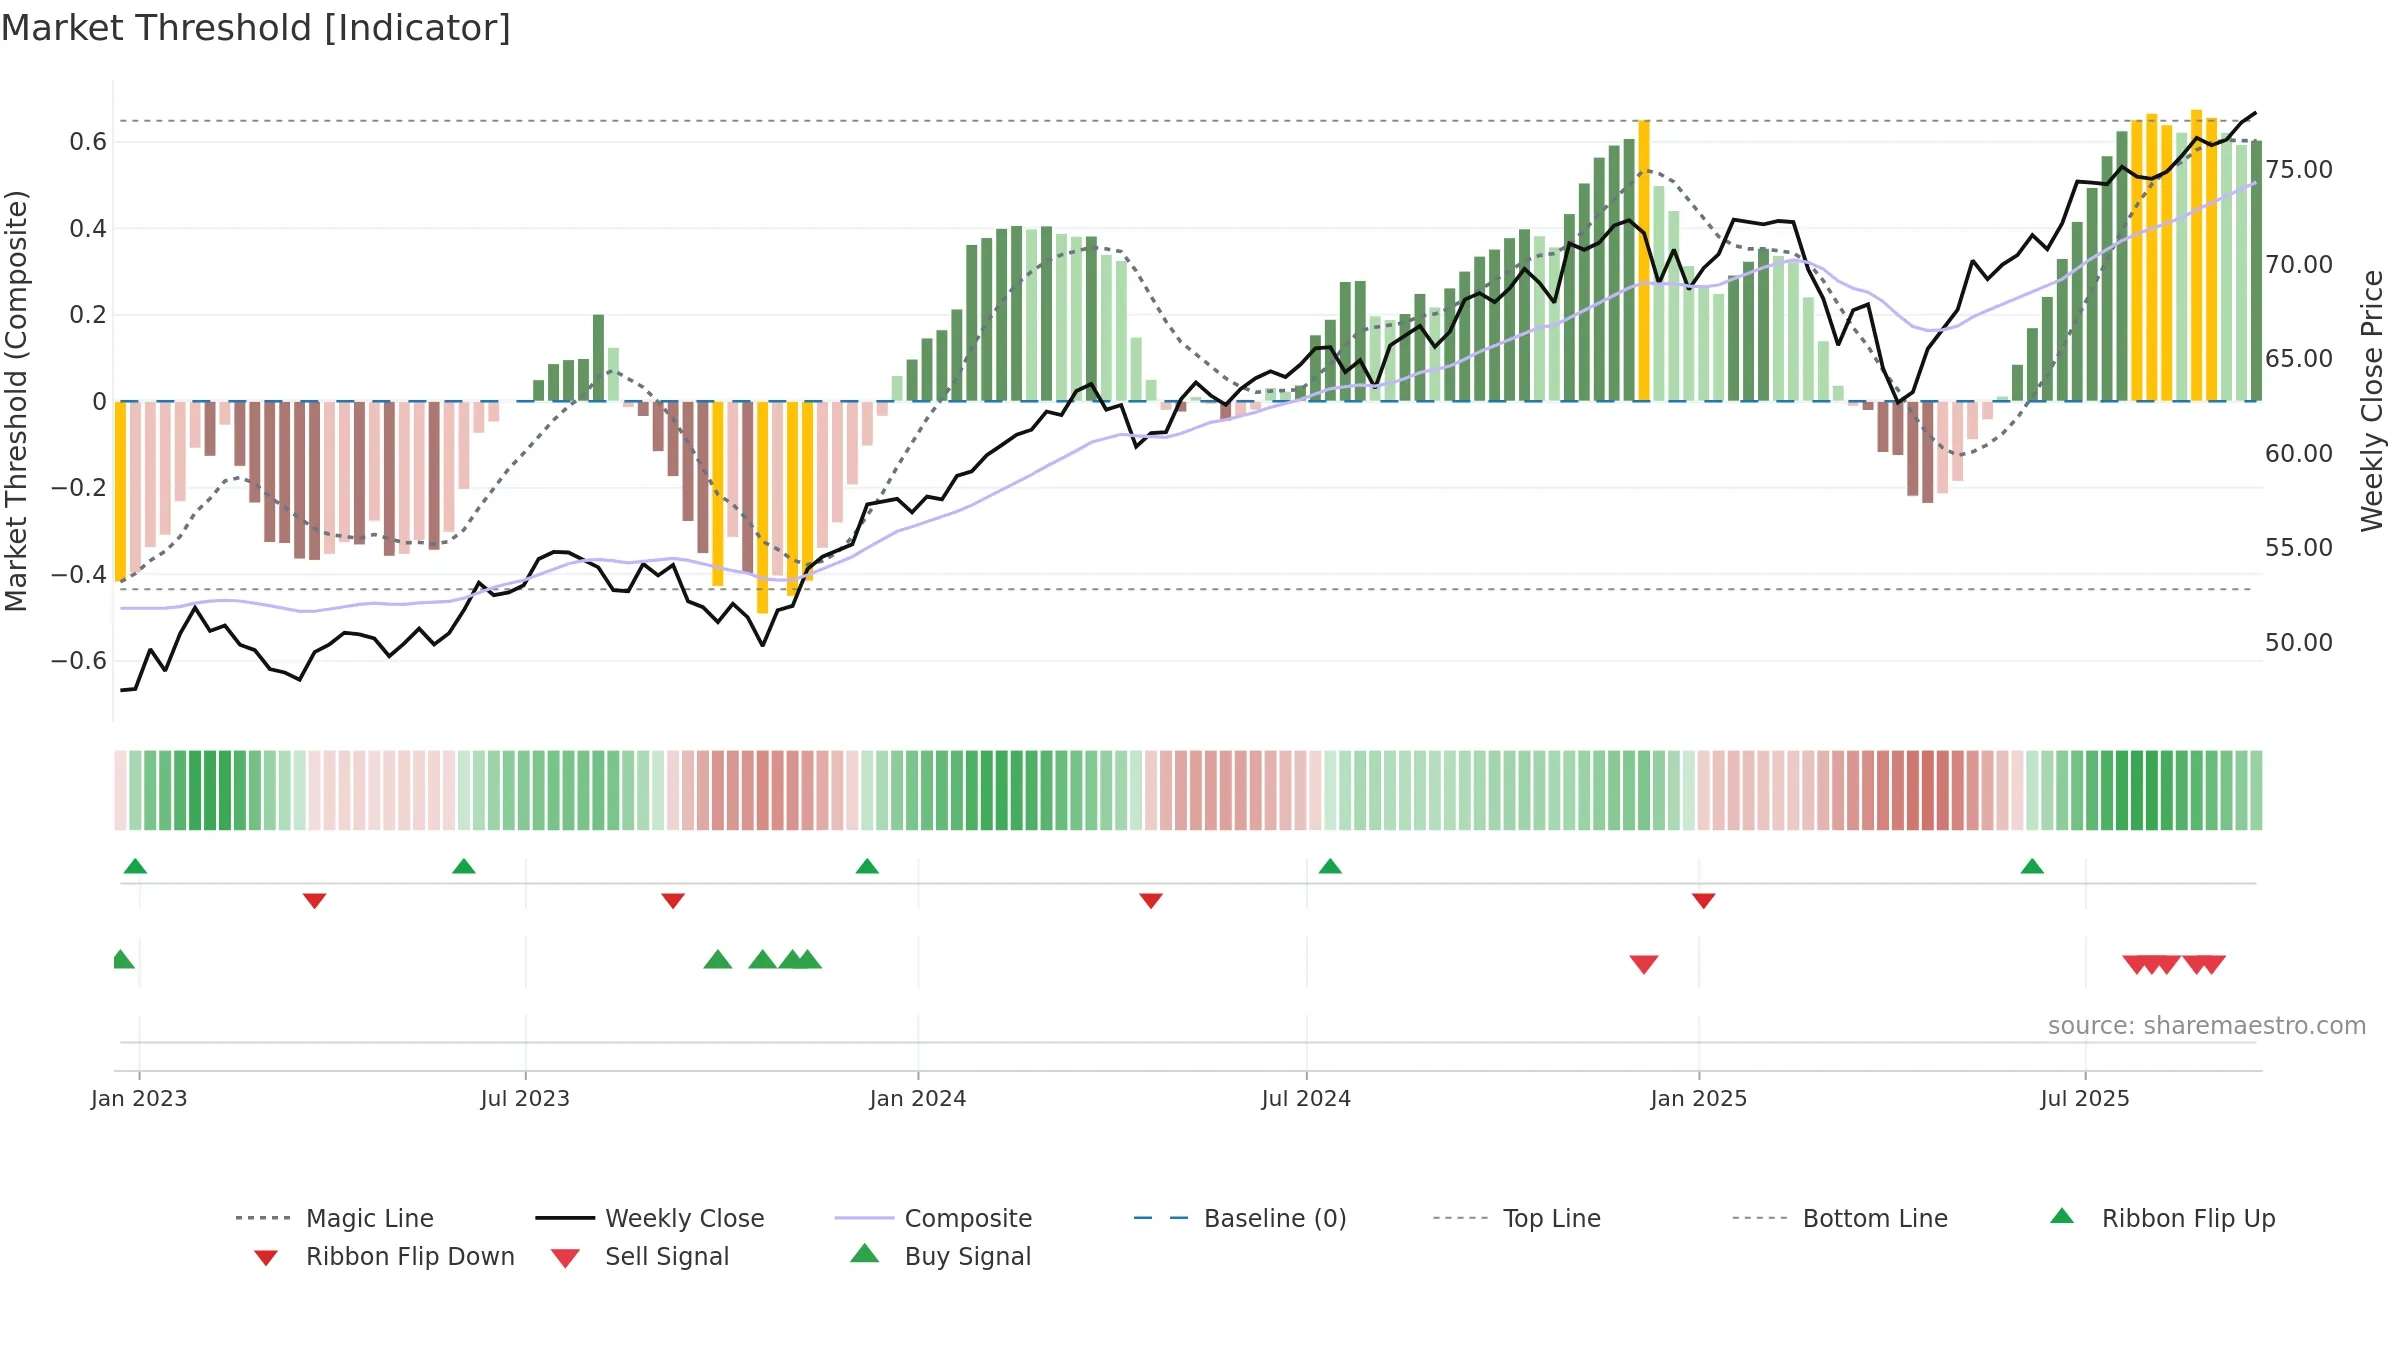Toggle the Ribbon Flip Down legend entry

383,1256
